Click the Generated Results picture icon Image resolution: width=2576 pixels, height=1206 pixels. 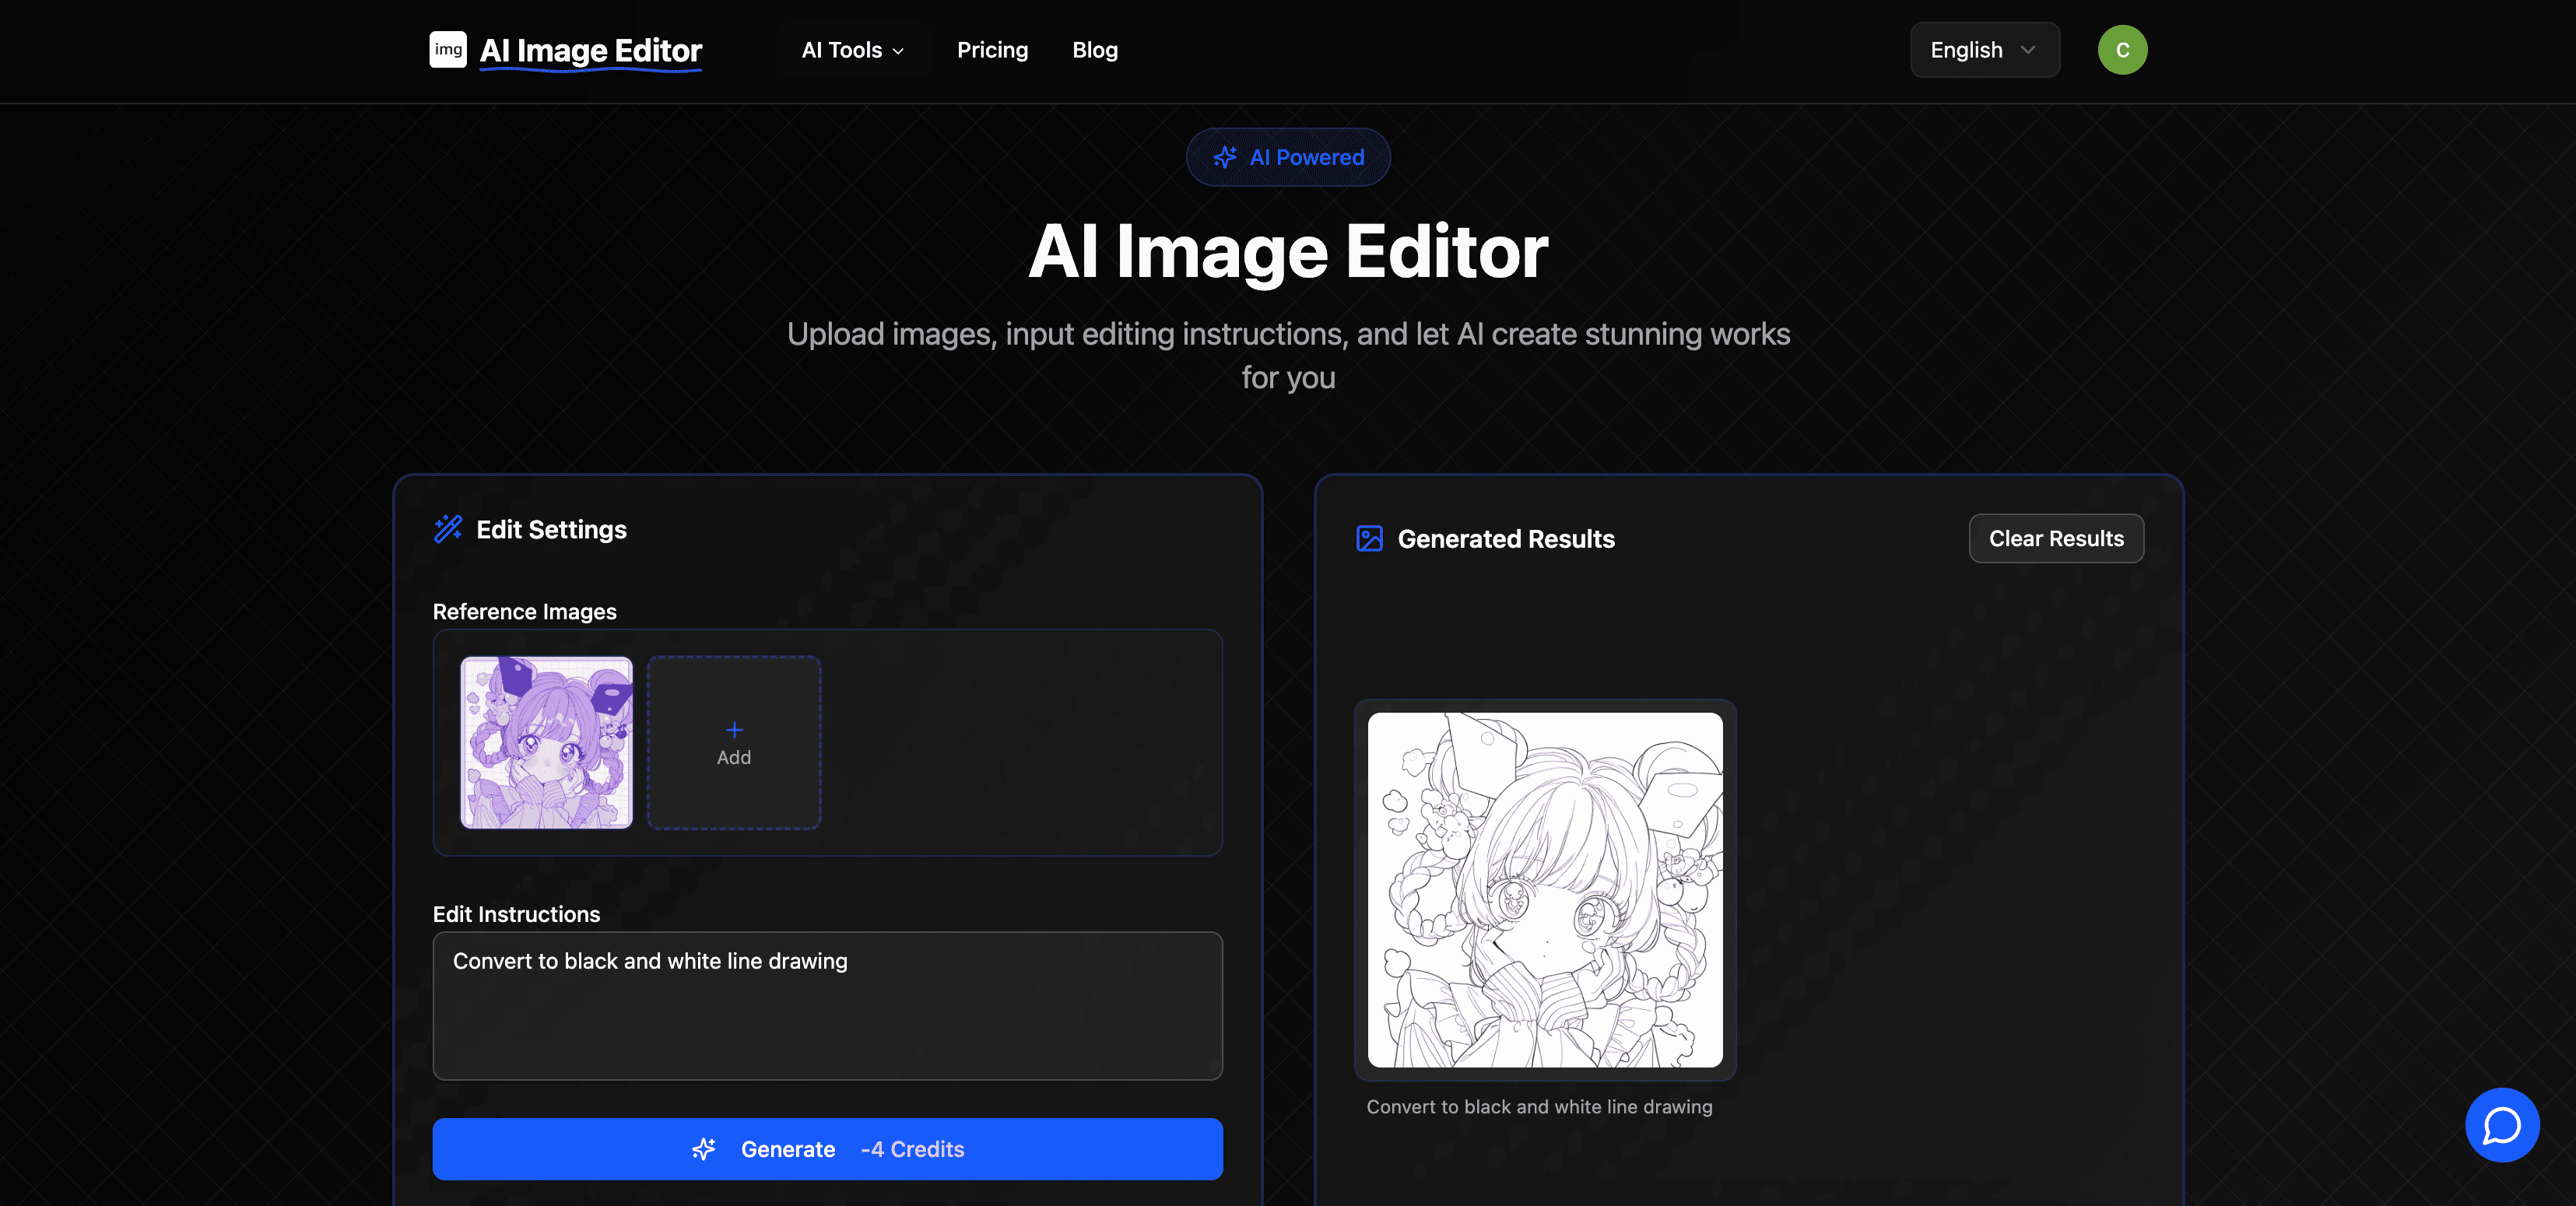click(x=1369, y=539)
